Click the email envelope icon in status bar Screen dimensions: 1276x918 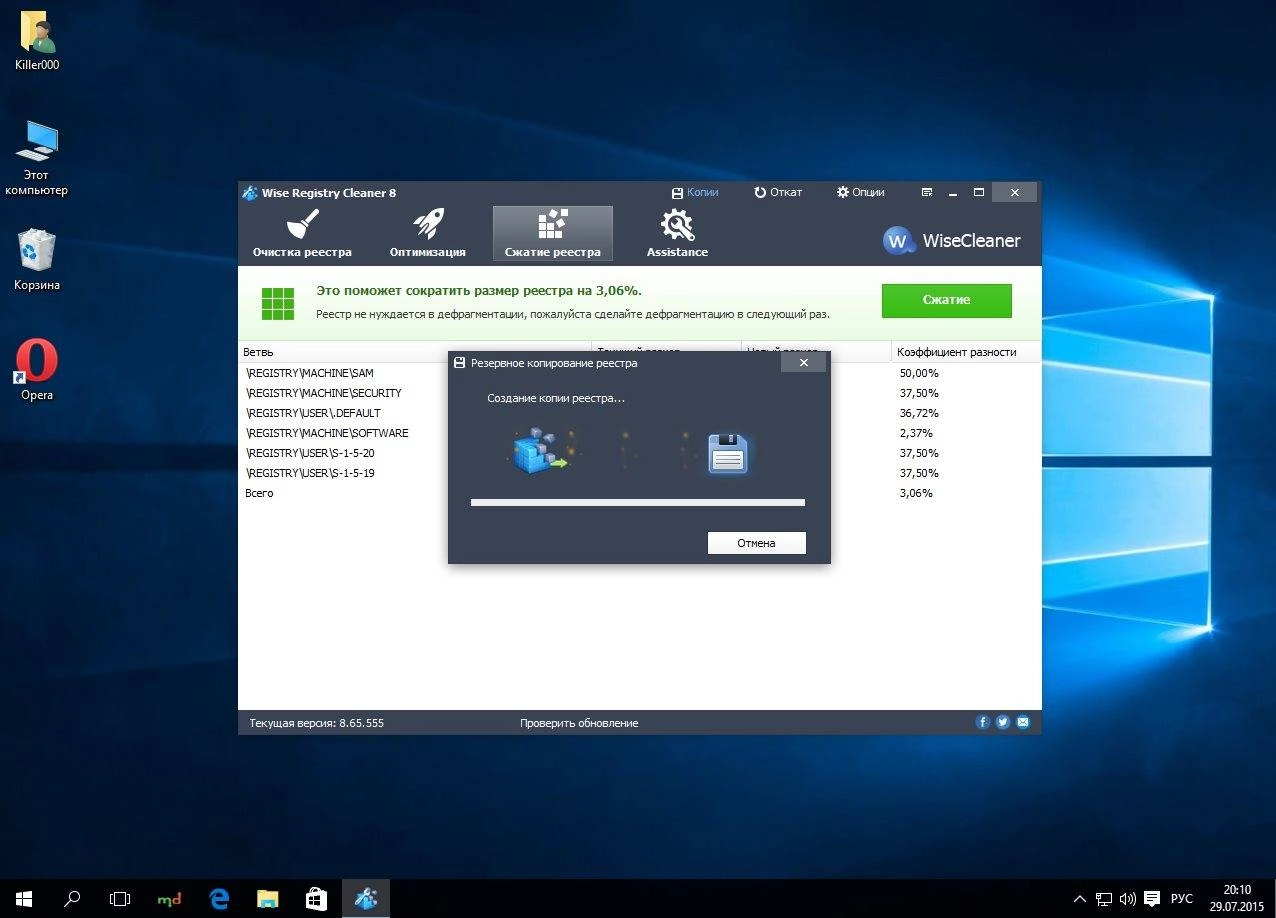(x=1023, y=722)
